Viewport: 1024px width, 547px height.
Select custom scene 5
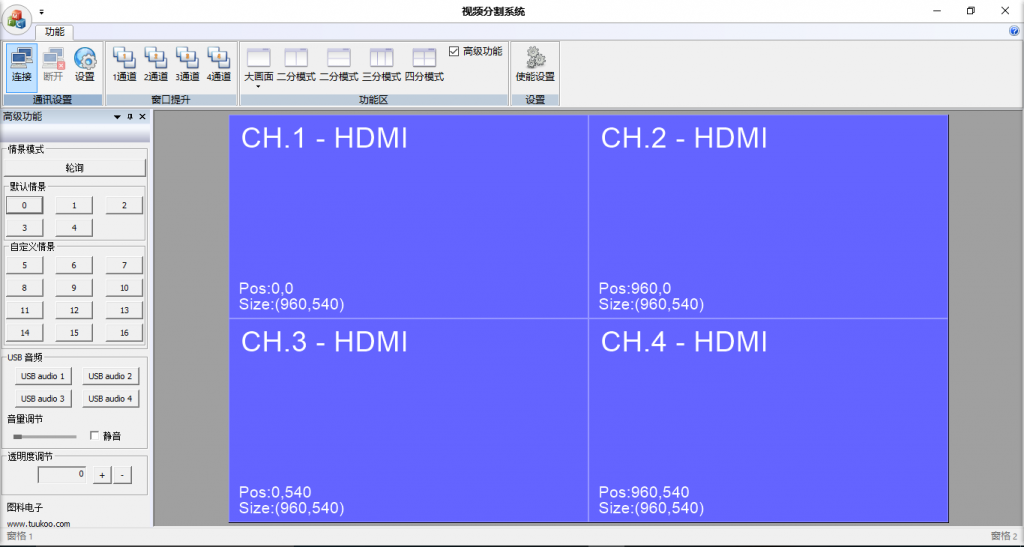tap(25, 265)
